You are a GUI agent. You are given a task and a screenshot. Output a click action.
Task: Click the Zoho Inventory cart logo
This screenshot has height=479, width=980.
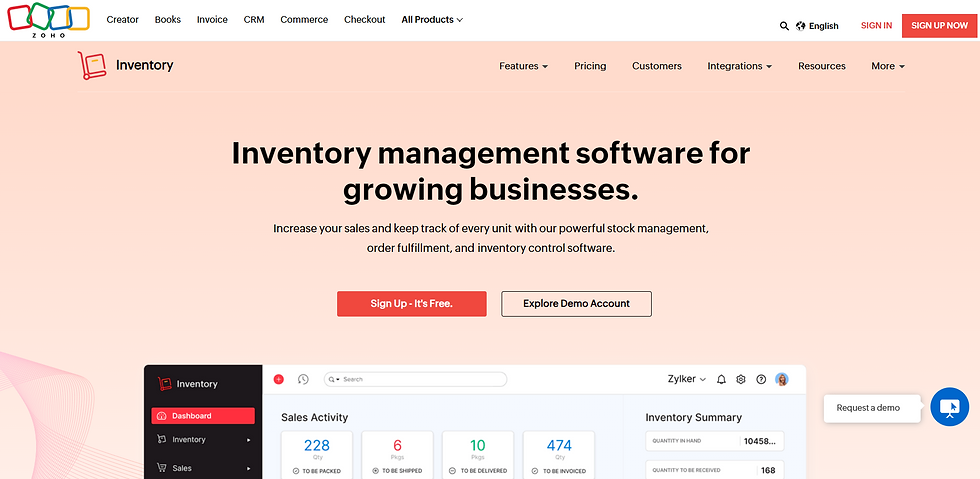click(x=92, y=66)
